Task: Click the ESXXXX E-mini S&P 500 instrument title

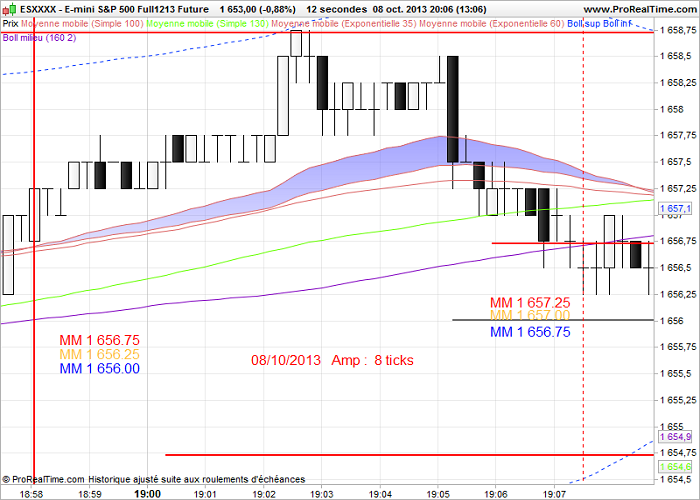Action: [114, 9]
